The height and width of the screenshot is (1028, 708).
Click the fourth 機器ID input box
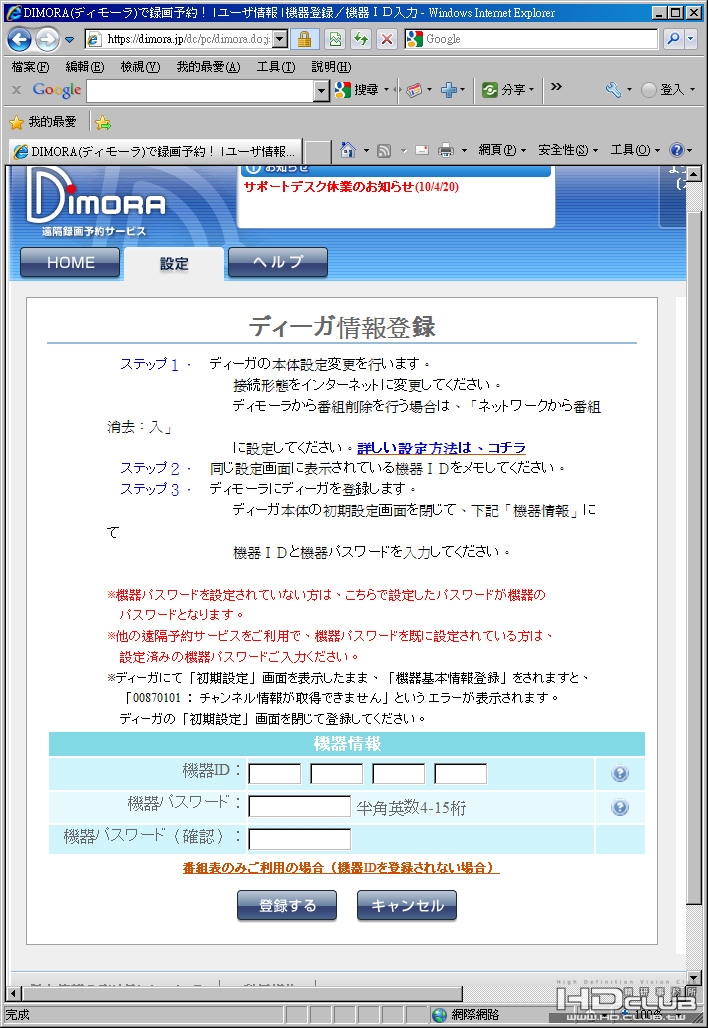[x=460, y=774]
